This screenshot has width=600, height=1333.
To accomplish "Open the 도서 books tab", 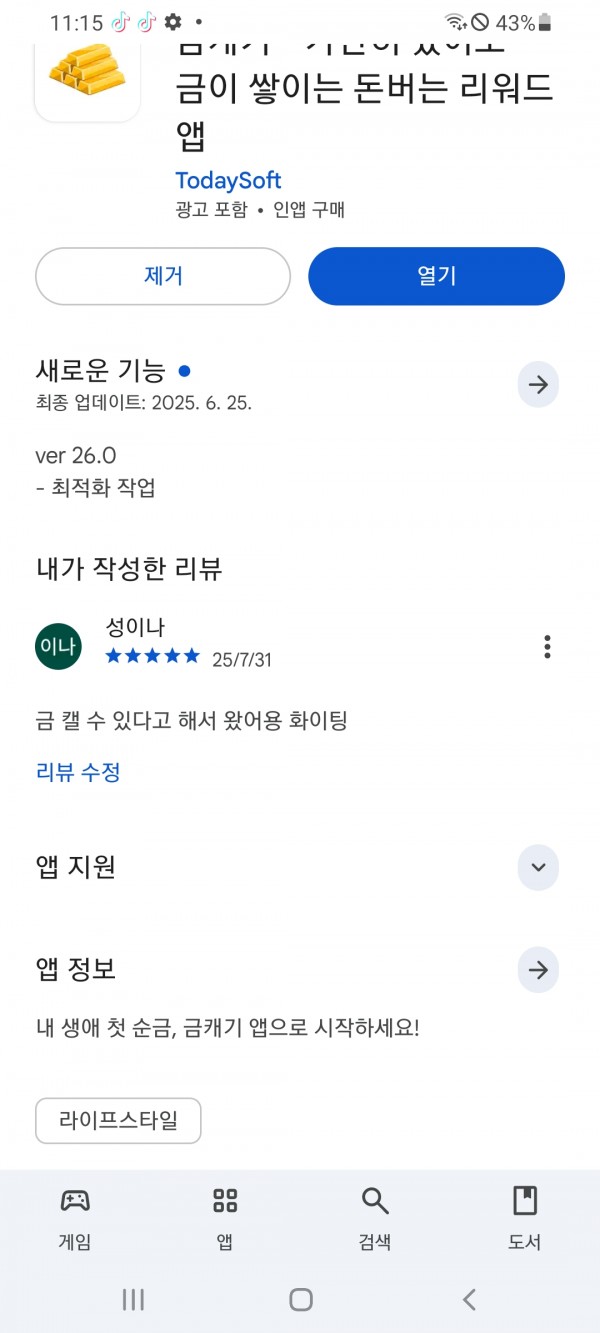I will coord(525,1219).
